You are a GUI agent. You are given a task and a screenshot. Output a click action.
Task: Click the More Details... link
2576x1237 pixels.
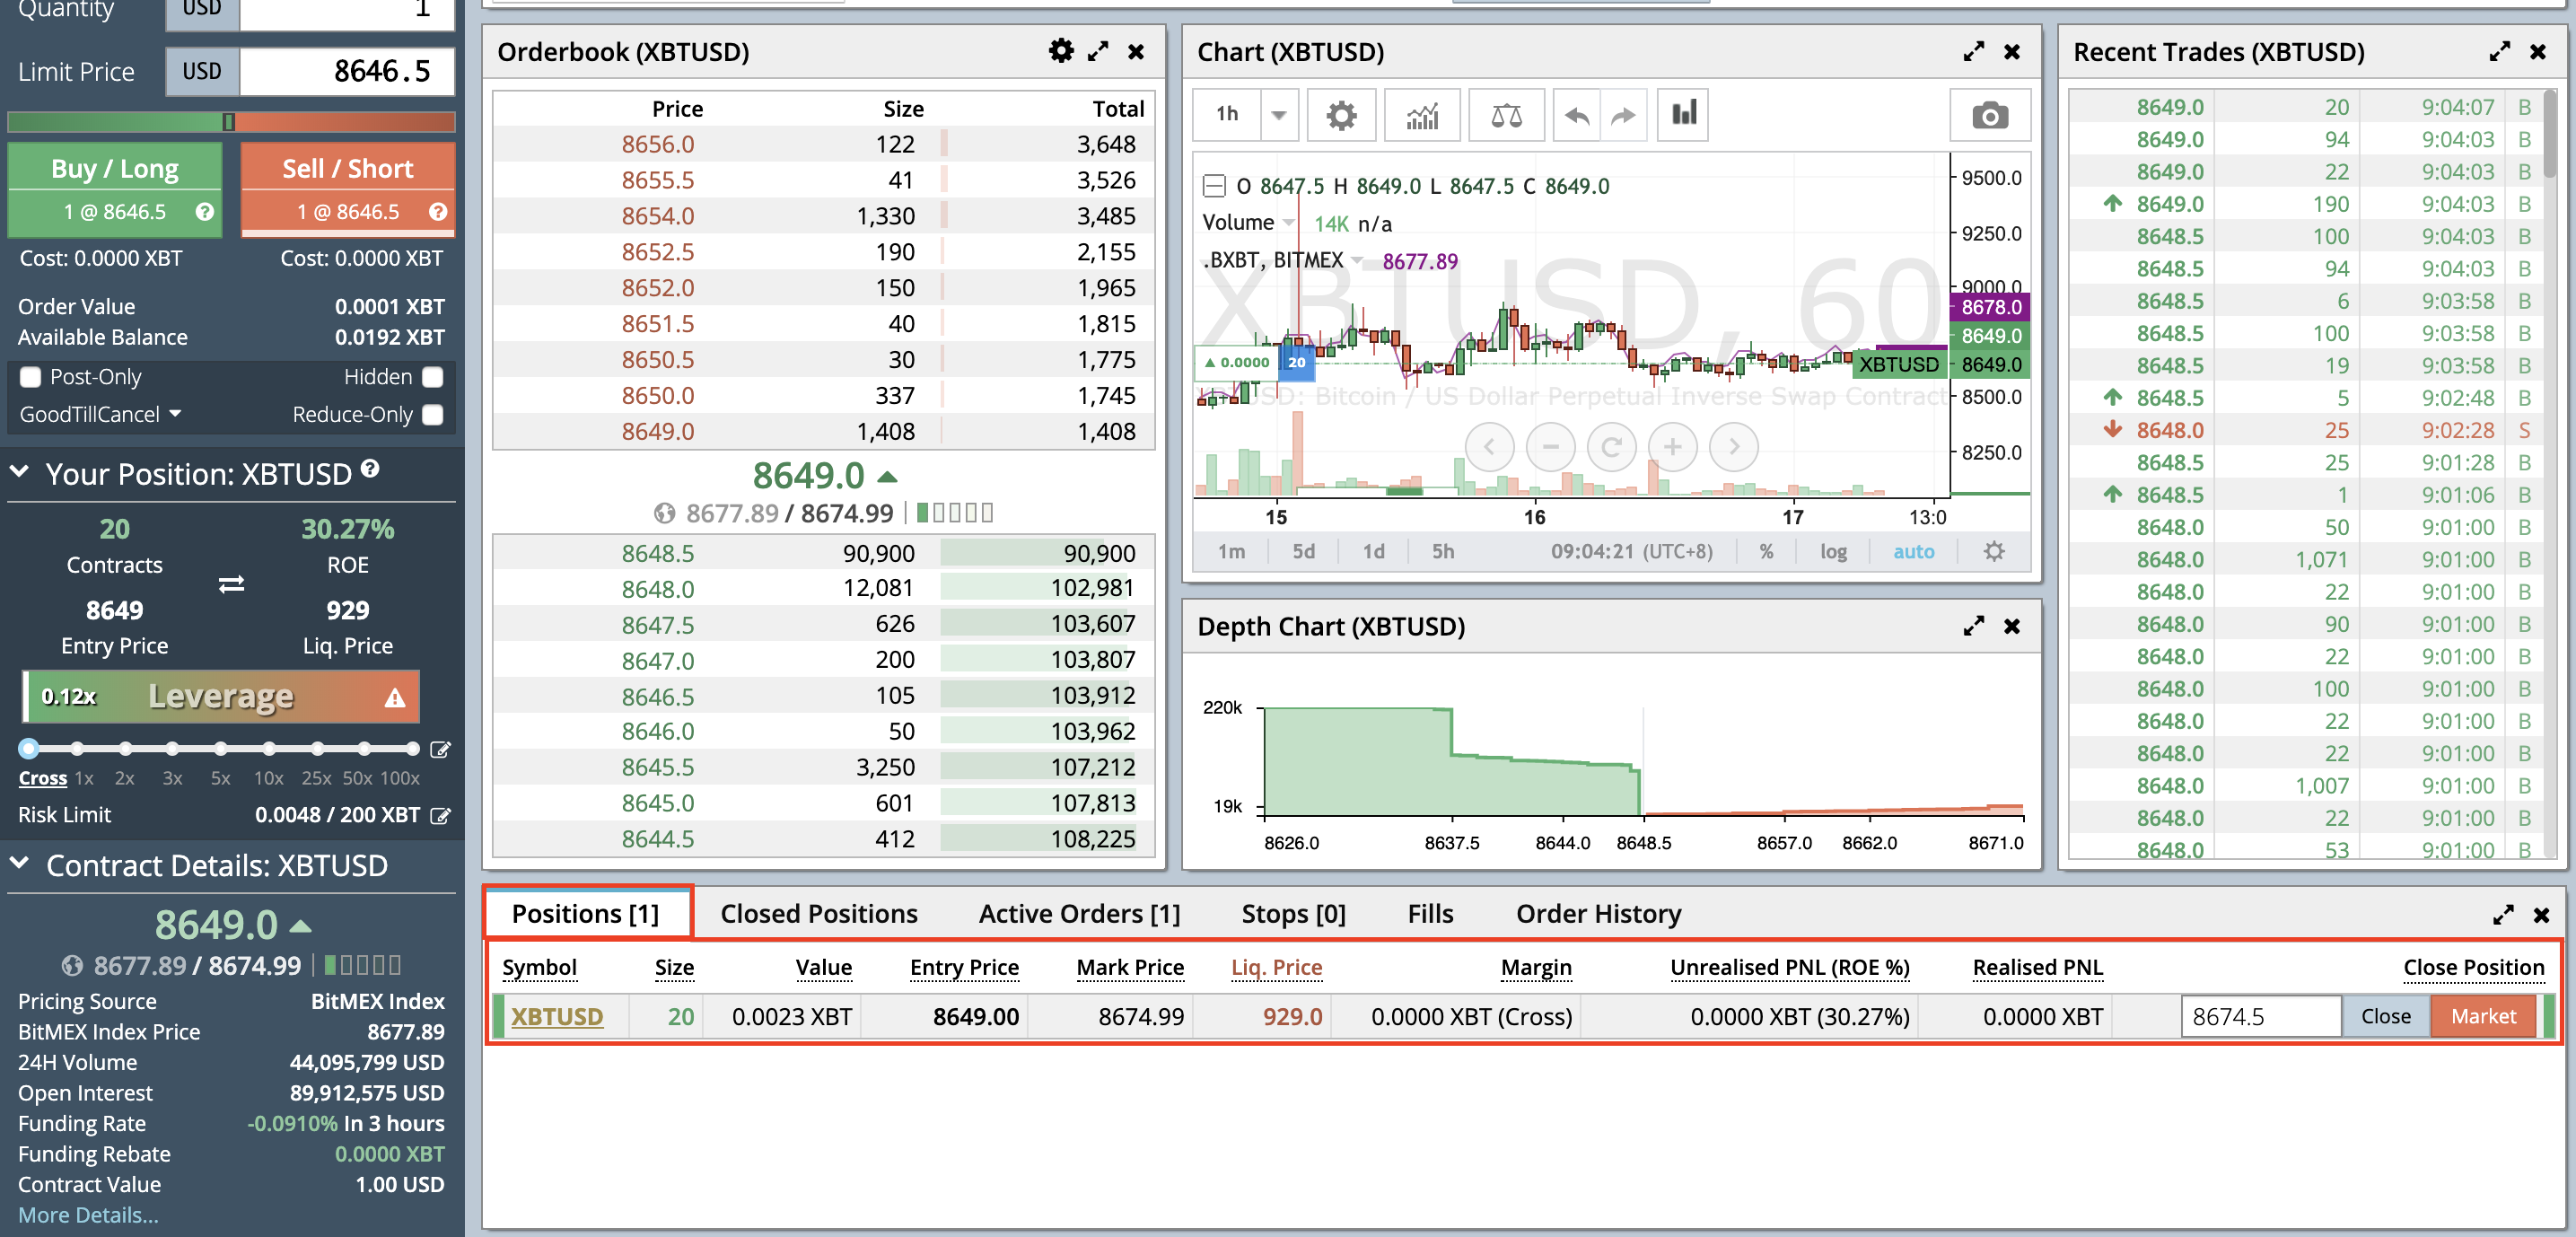88,1215
